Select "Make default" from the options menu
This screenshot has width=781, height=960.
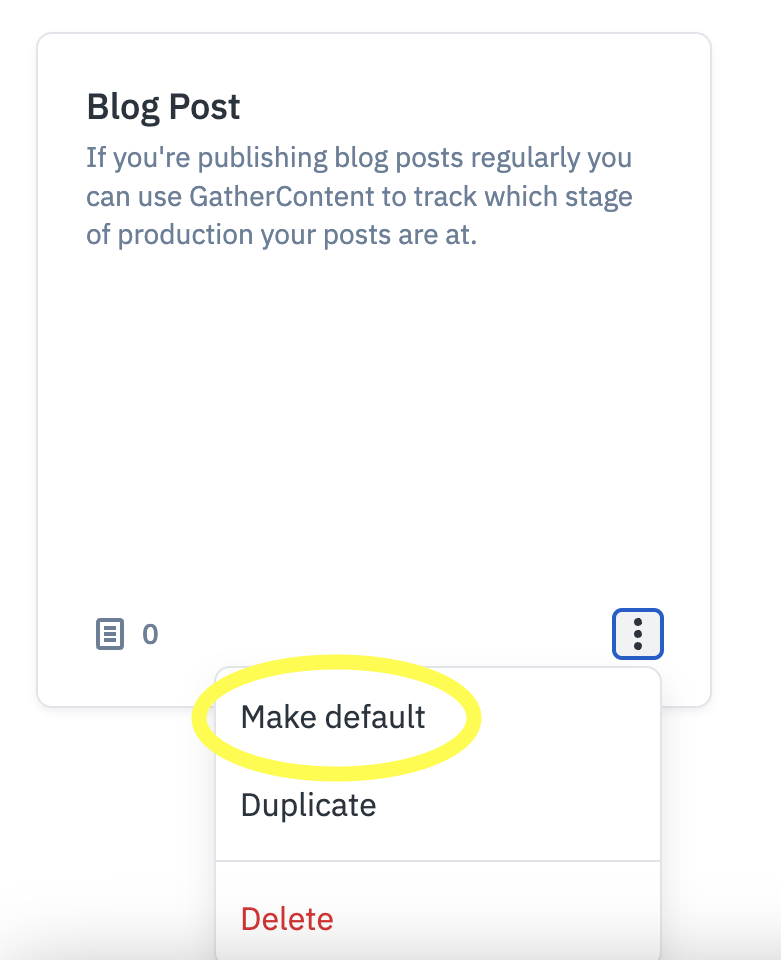click(333, 717)
